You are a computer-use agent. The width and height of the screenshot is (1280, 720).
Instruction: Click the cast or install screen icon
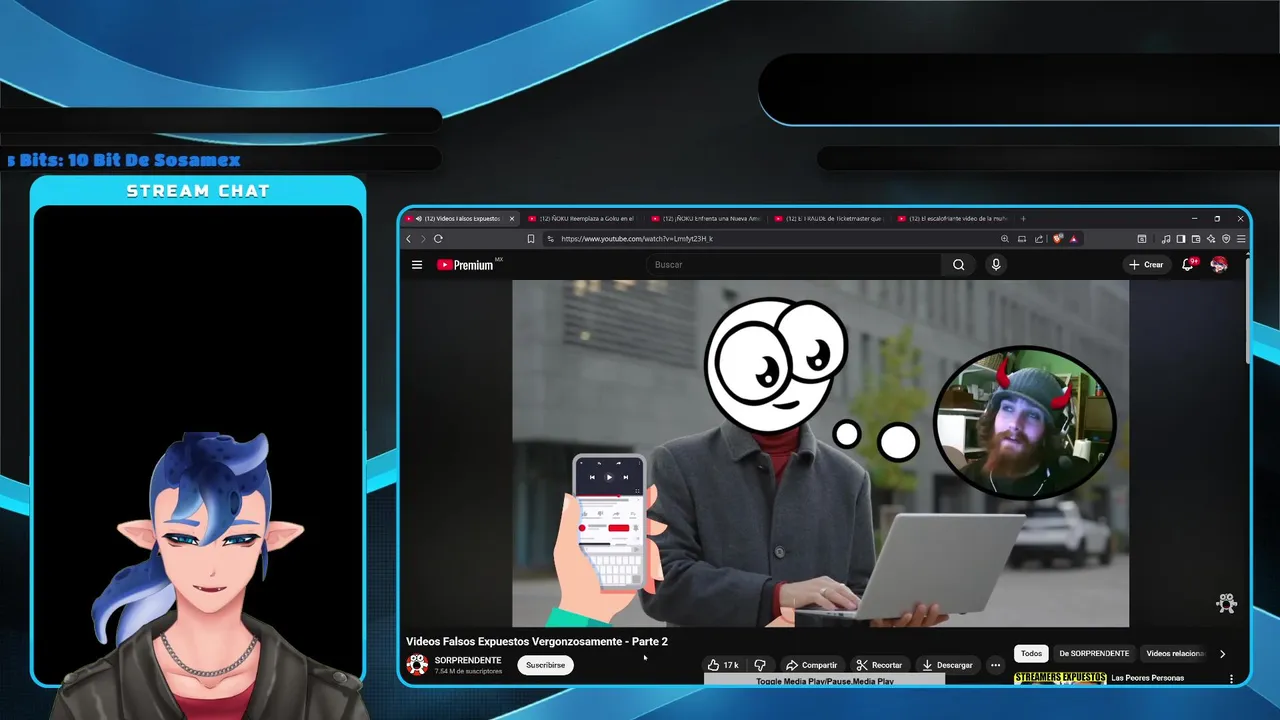1022,239
